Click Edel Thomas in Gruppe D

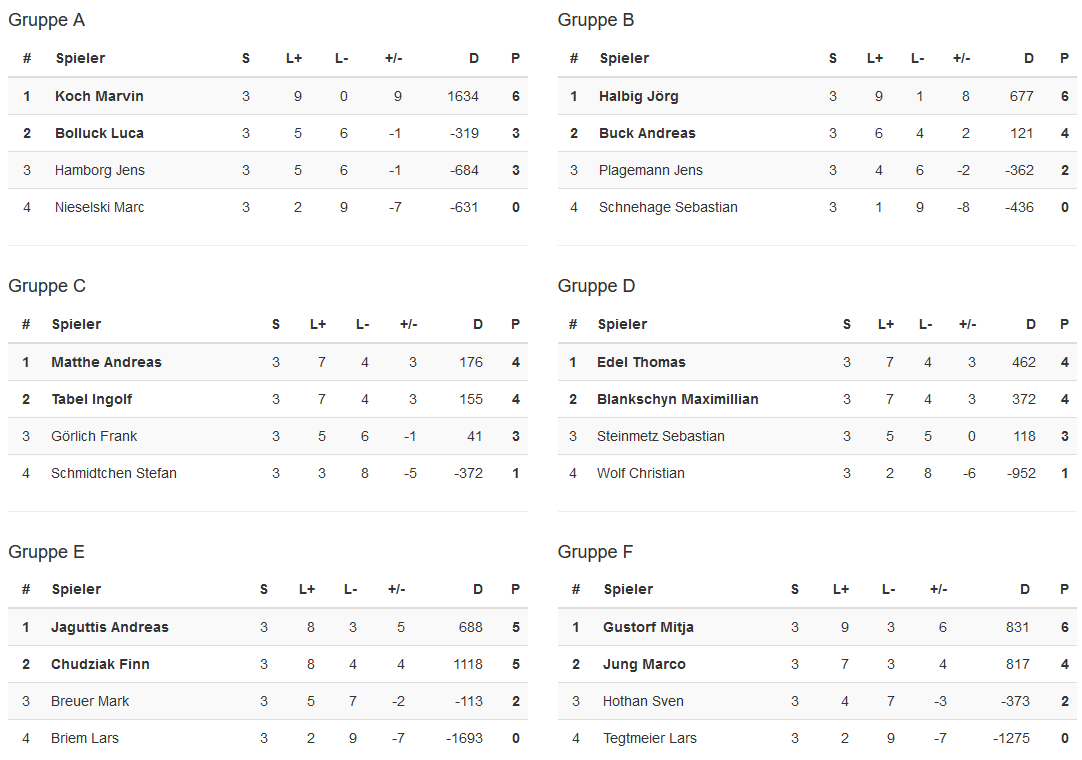click(641, 363)
